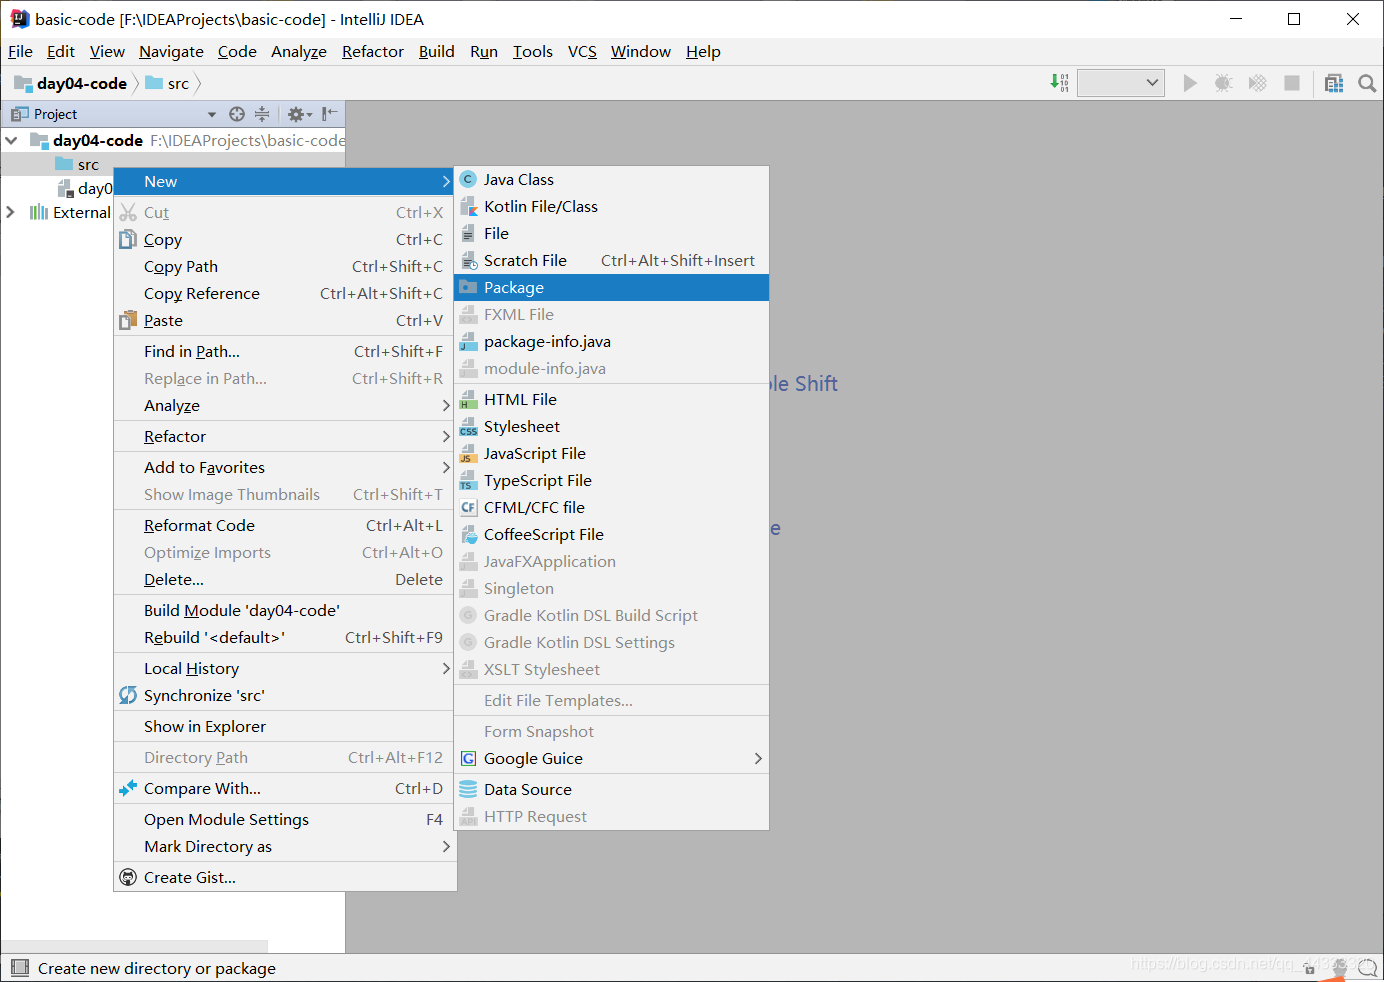Image resolution: width=1384 pixels, height=982 pixels.
Task: Select Paste in context menu
Action: click(x=284, y=321)
